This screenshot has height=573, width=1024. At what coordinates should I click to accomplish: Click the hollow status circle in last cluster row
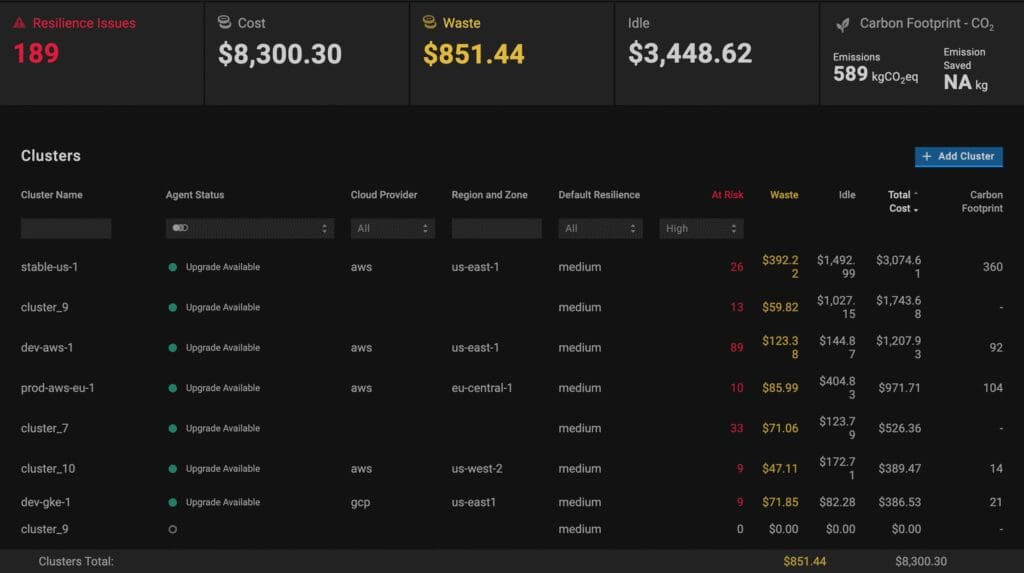[173, 529]
